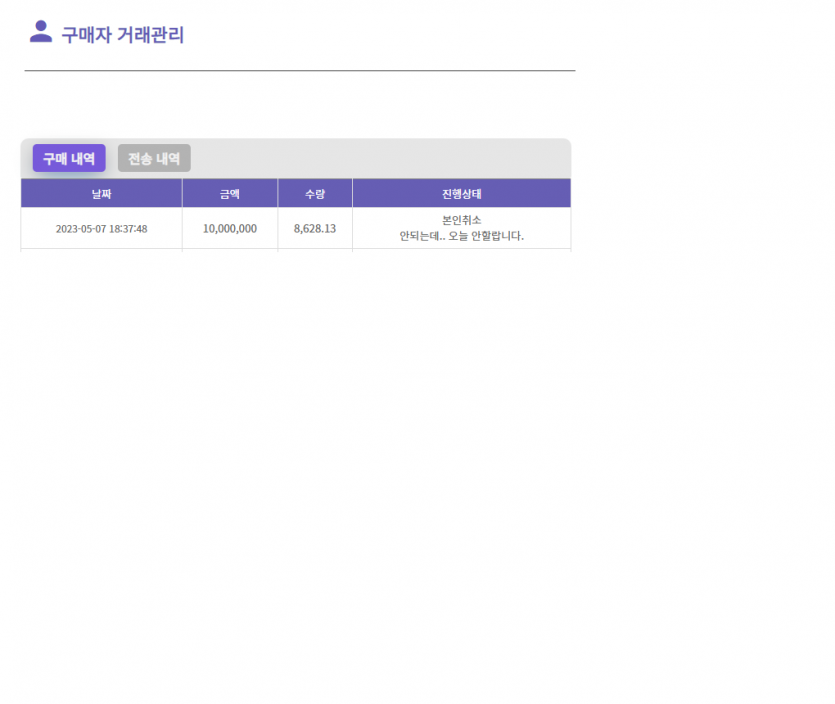The image size is (835, 704).
Task: Click the 날짜 column header
Action: click(x=101, y=194)
